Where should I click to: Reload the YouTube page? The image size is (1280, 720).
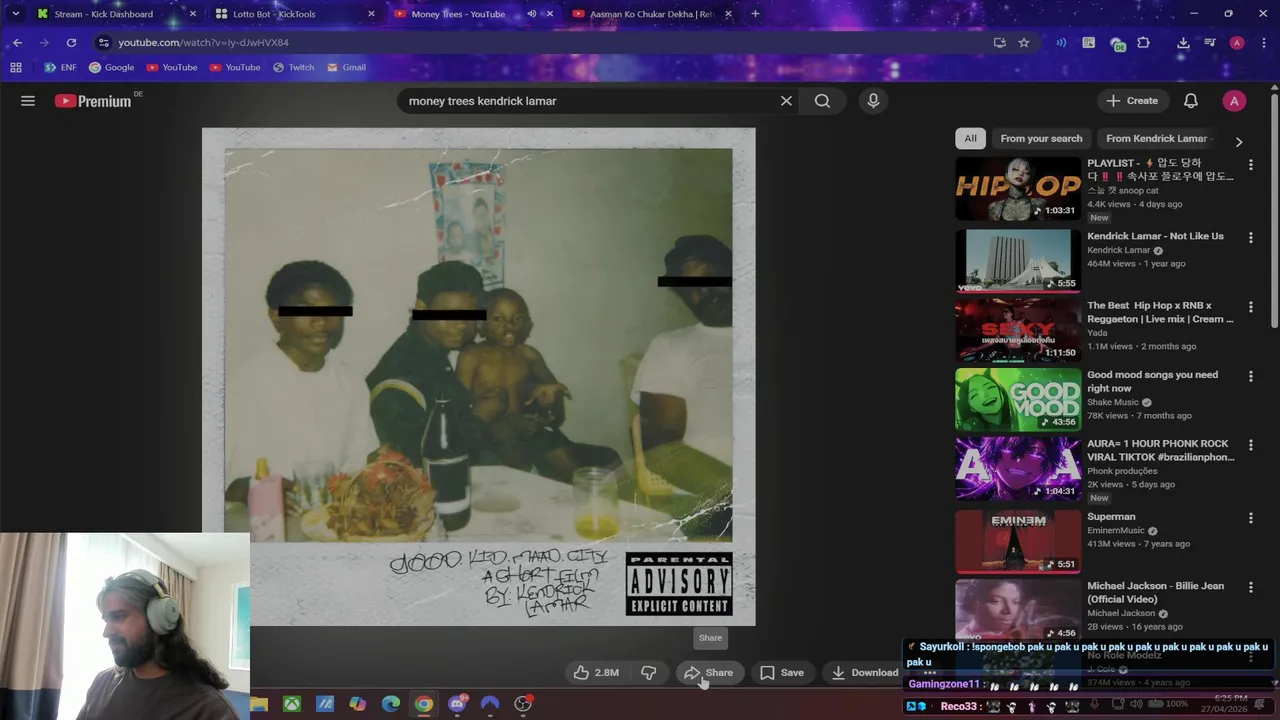[71, 43]
